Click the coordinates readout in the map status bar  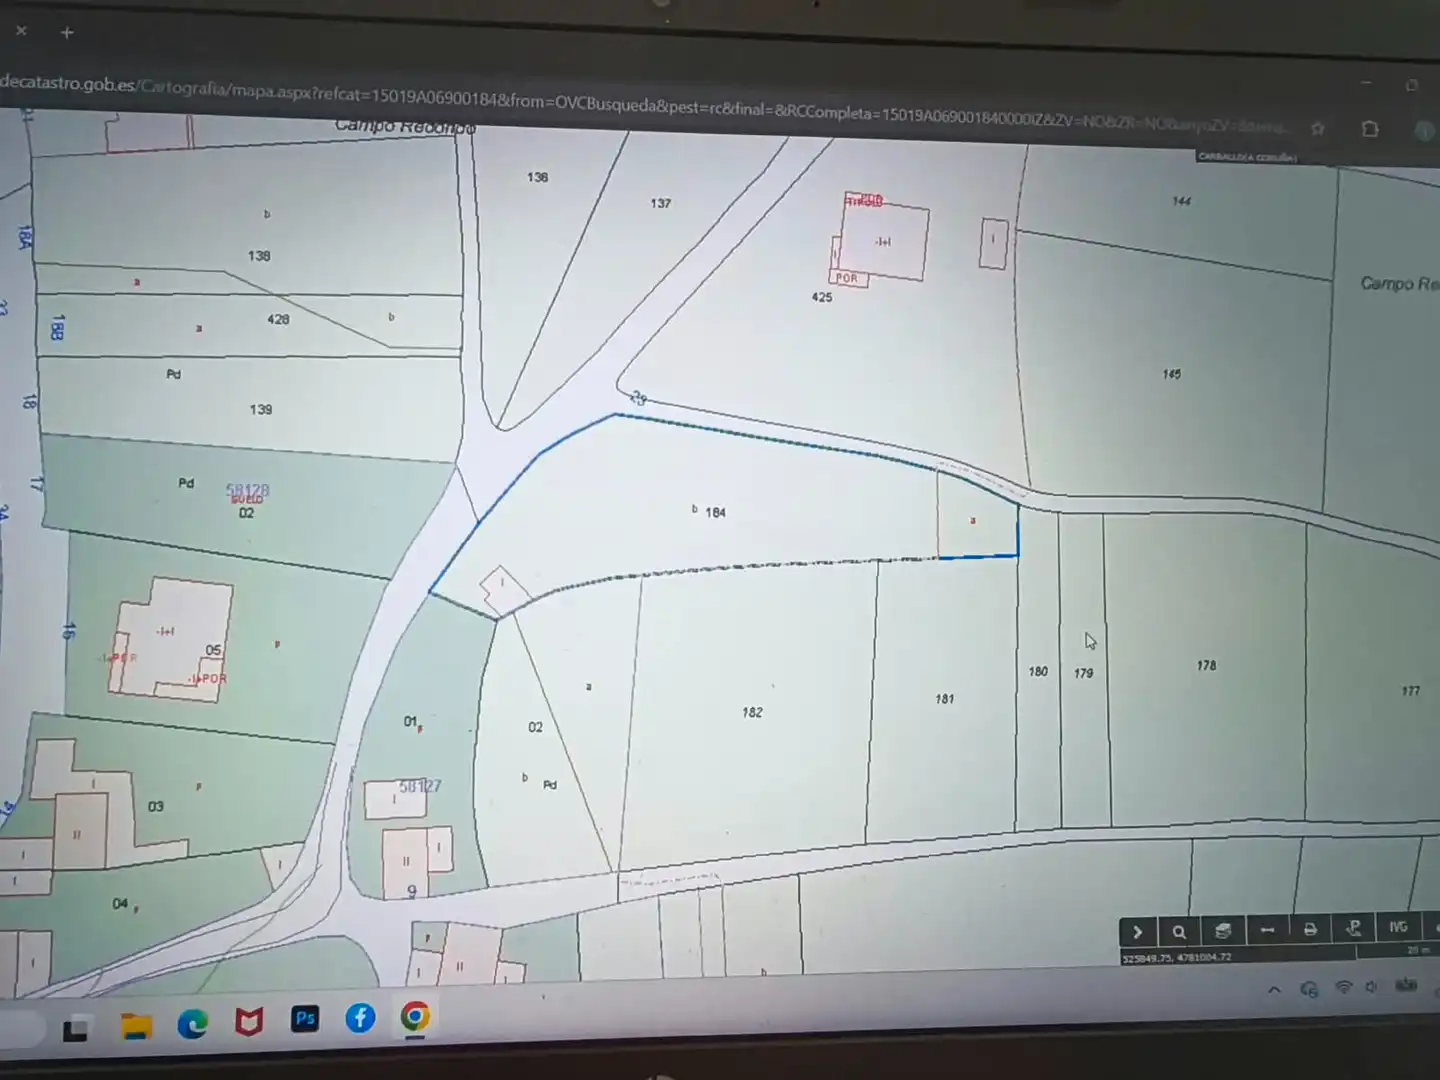(1177, 958)
